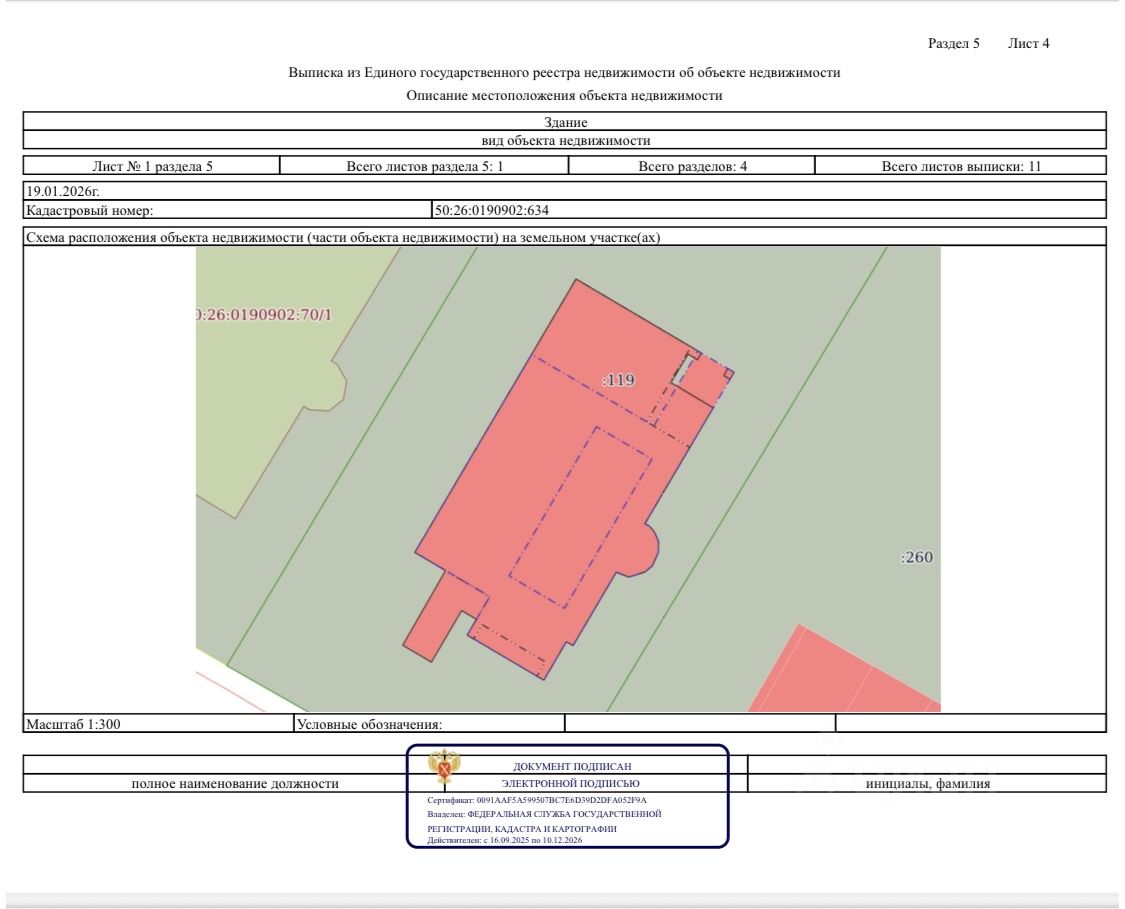
Task: Click the "Раздел 5" header text
Action: click(954, 43)
